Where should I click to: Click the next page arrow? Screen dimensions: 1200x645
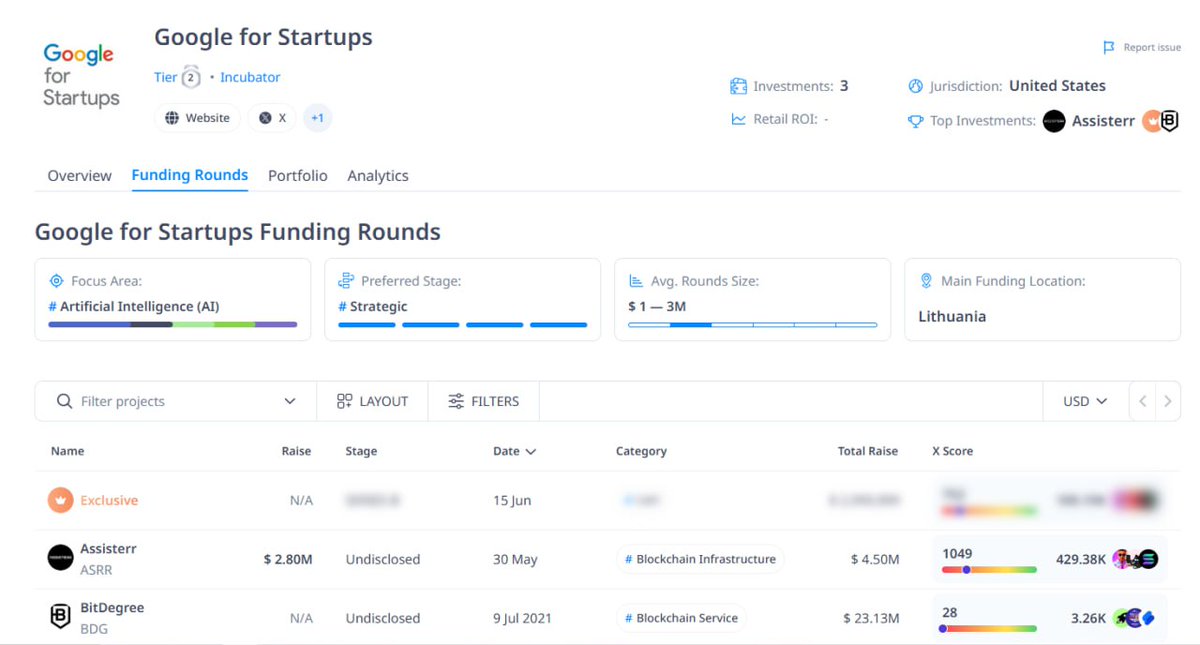click(1167, 401)
